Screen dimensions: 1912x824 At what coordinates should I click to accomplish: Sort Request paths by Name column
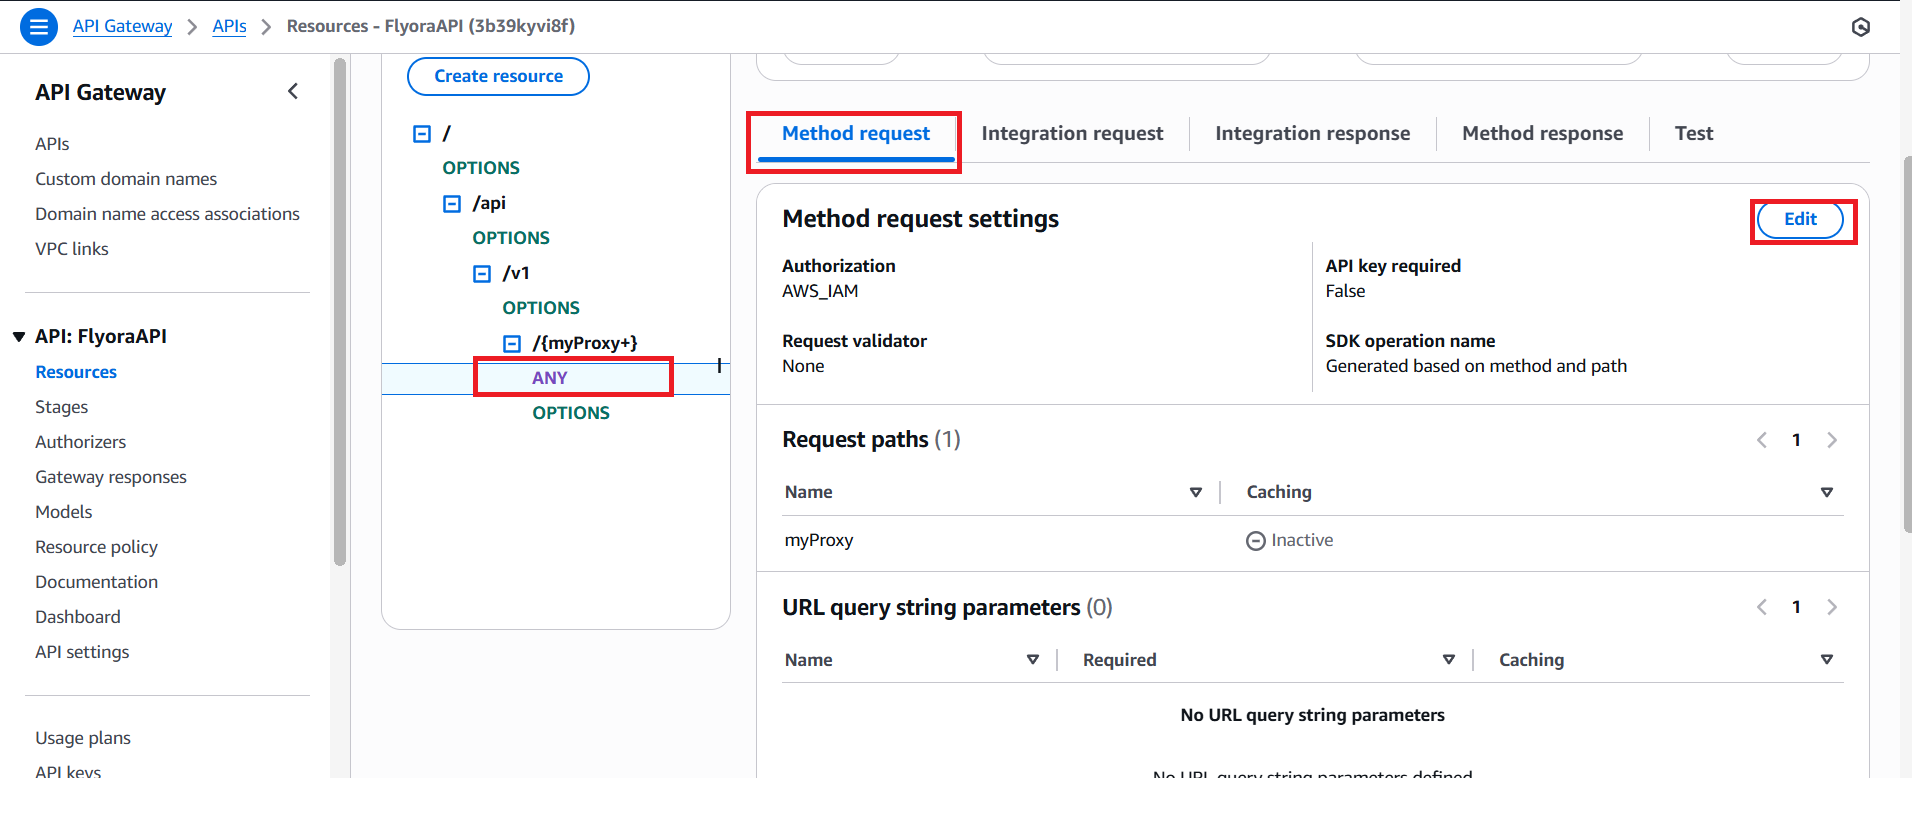1195,492
